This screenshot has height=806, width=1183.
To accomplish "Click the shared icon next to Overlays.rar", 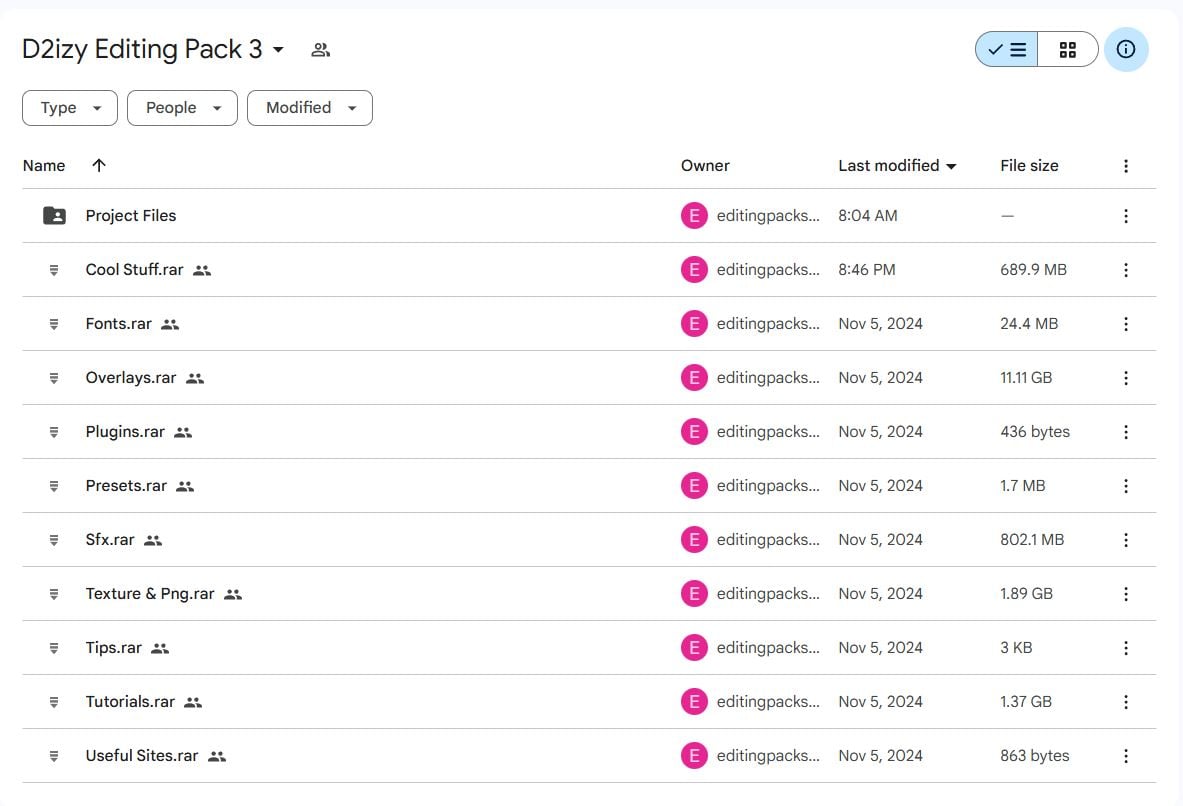I will [195, 378].
